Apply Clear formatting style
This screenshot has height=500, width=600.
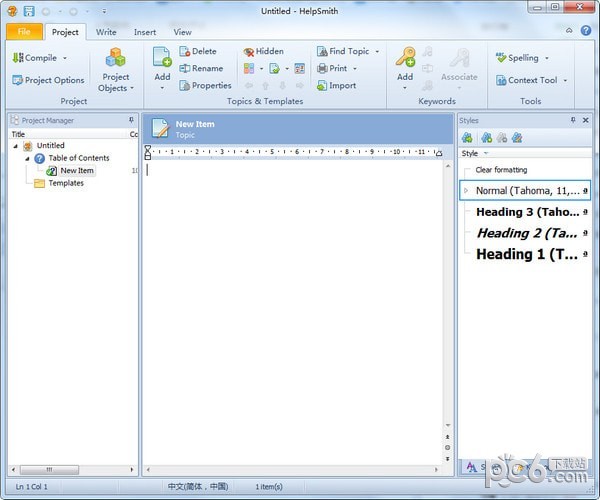501,170
